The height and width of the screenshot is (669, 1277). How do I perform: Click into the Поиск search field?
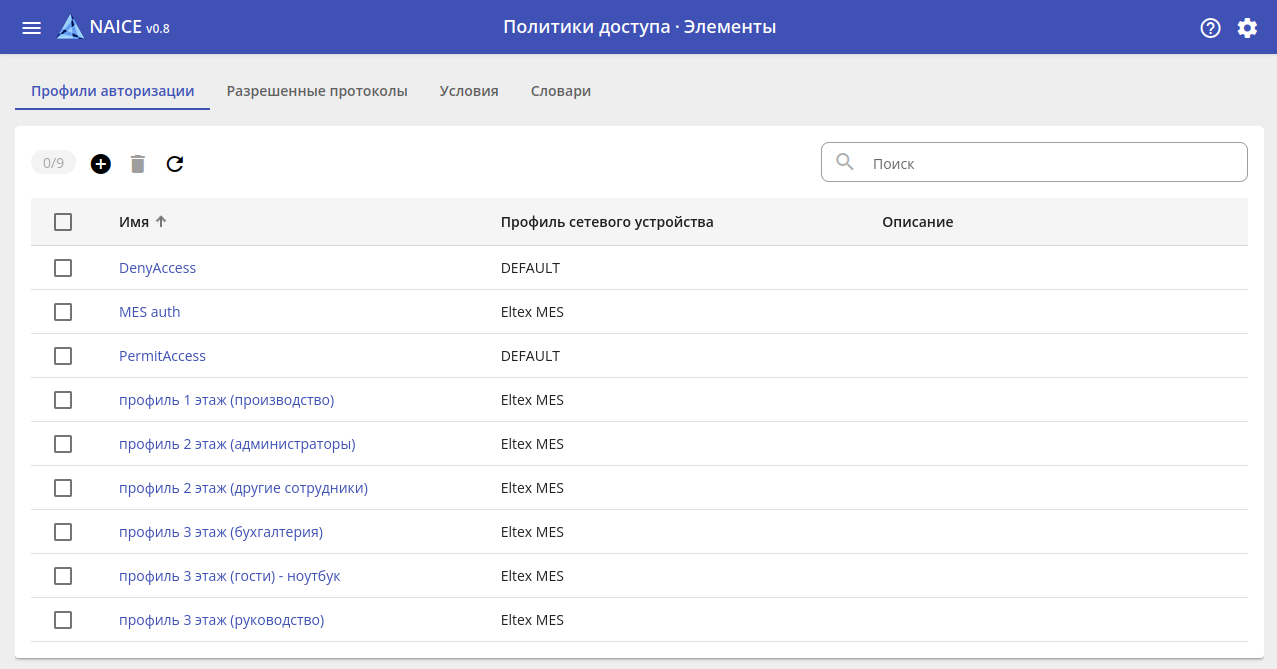[1050, 163]
